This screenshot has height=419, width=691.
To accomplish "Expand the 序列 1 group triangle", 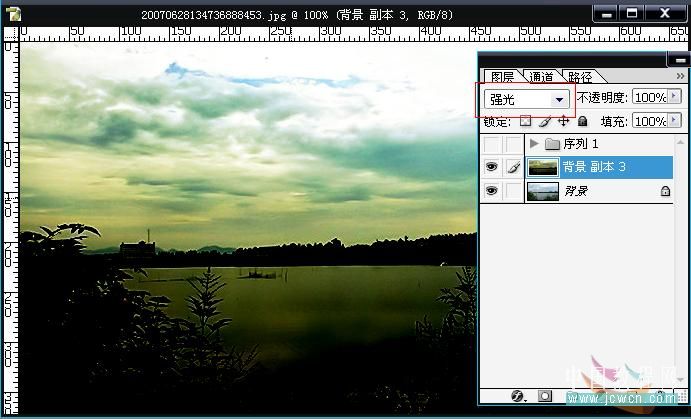I will pyautogui.click(x=534, y=143).
